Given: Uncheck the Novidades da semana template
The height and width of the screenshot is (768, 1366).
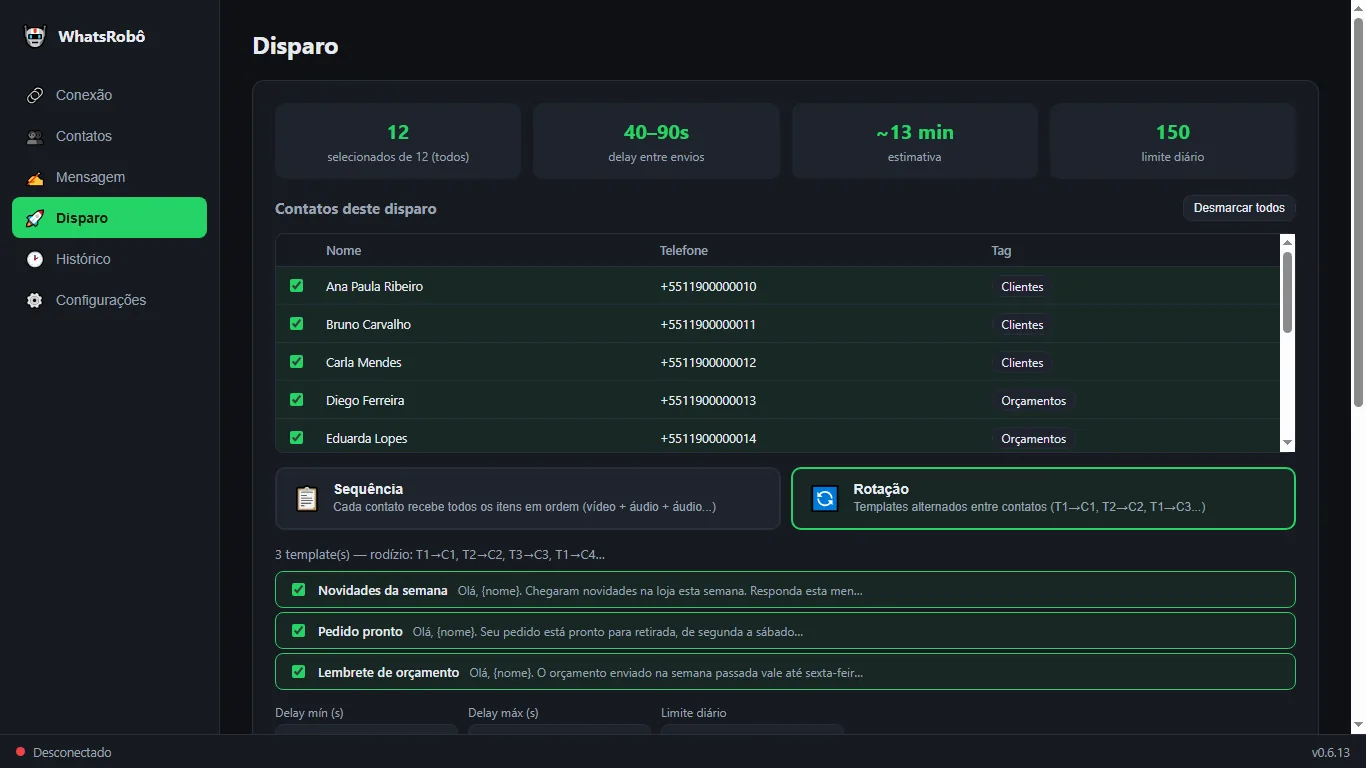Looking at the screenshot, I should pos(298,590).
